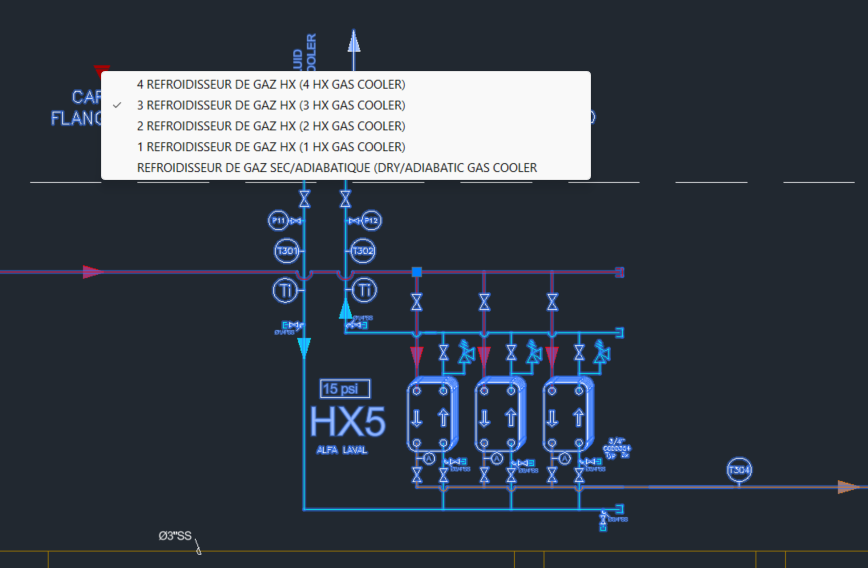Click the red visibility triangle grip
868x568 pixels.
(101, 69)
